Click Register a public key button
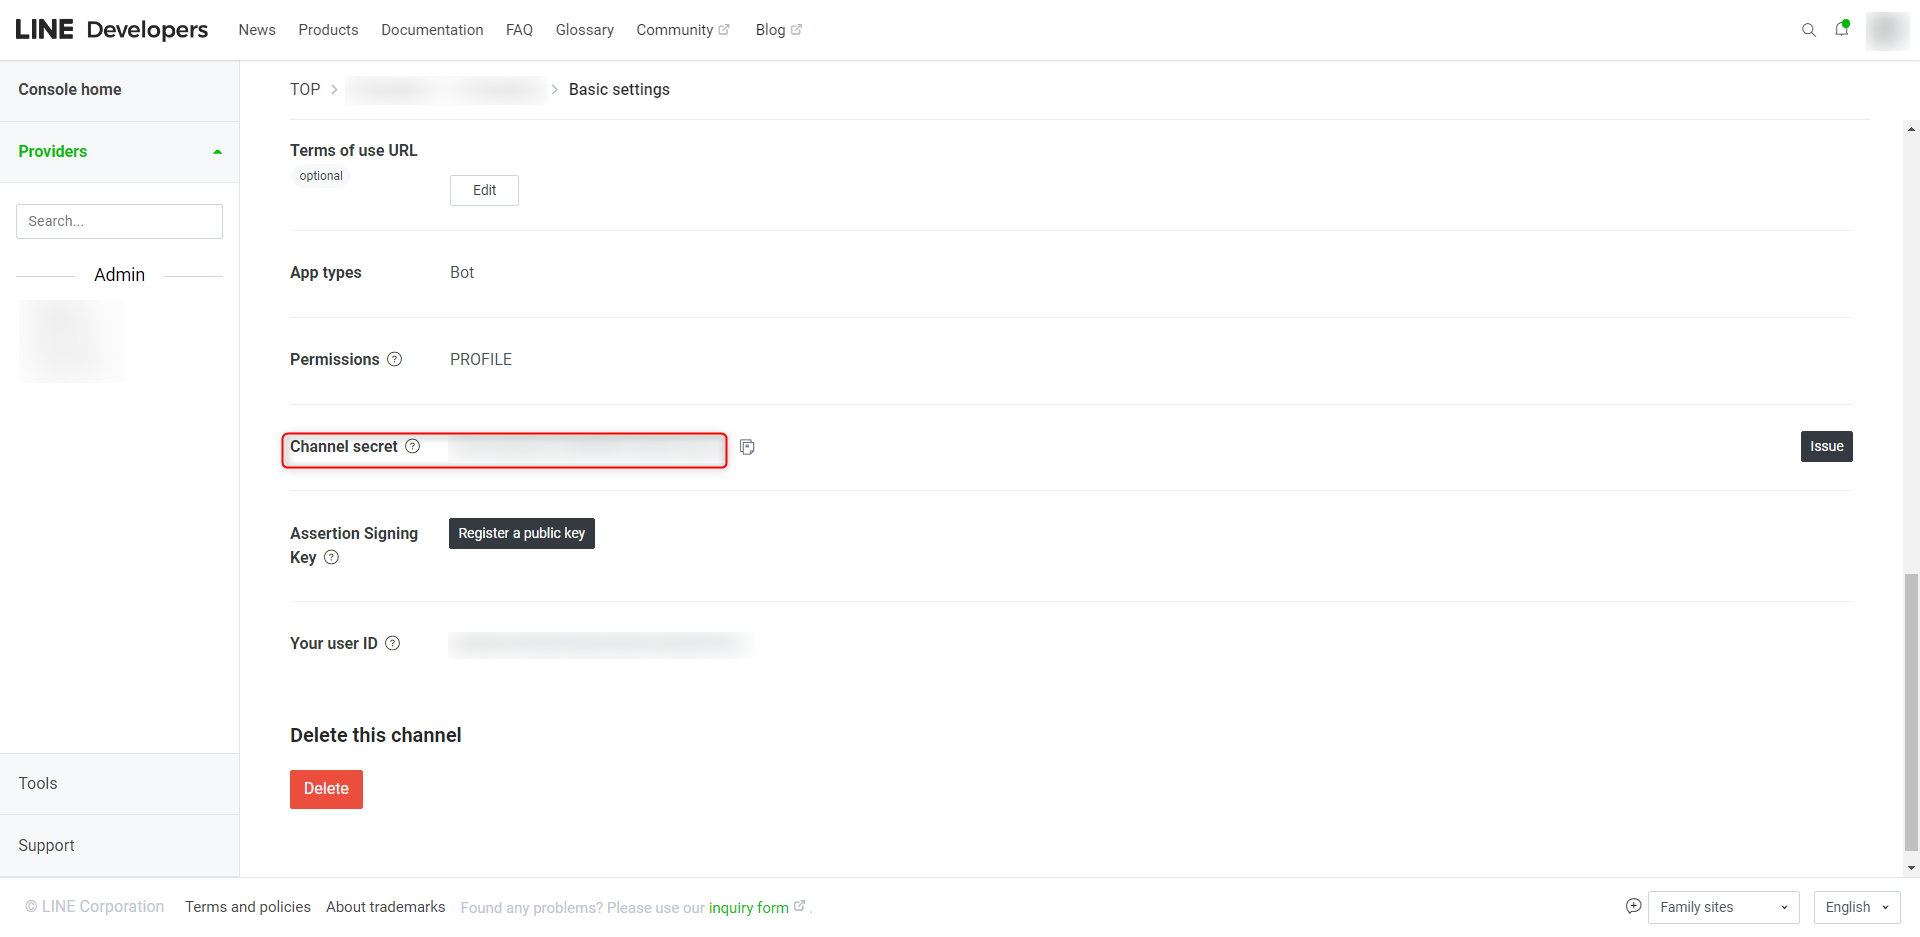The height and width of the screenshot is (937, 1920). pyautogui.click(x=521, y=533)
